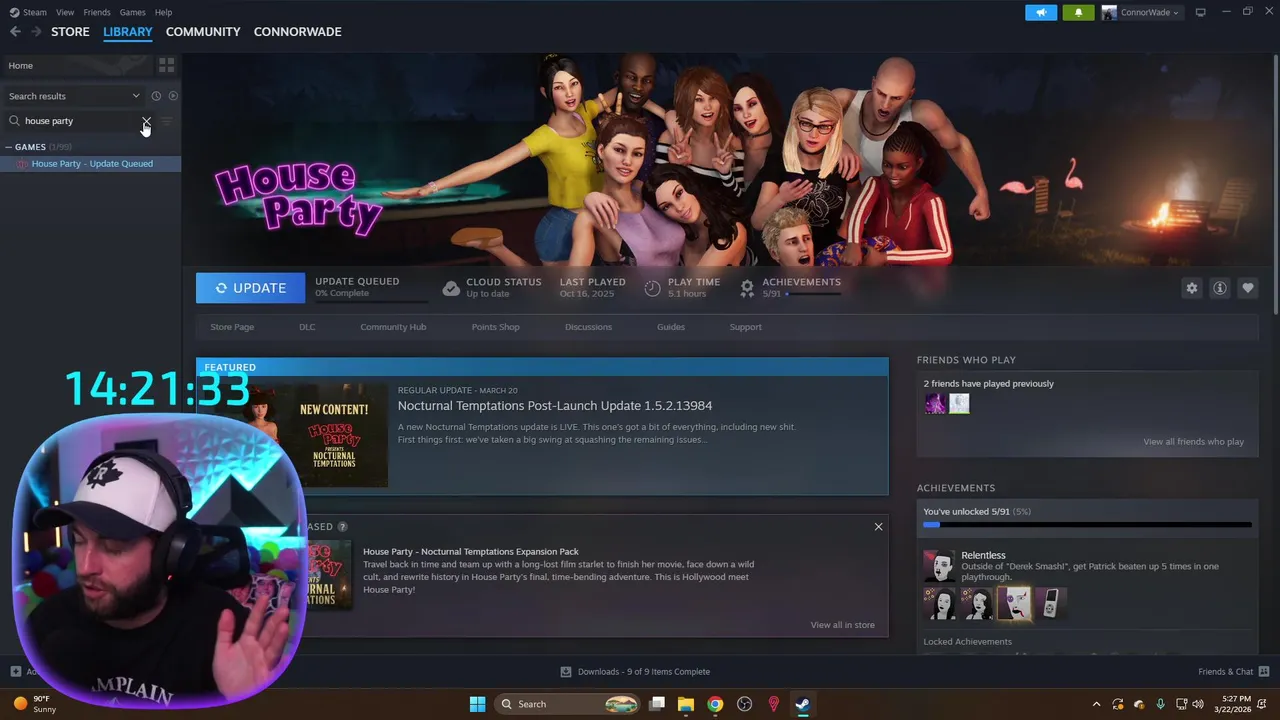This screenshot has height=720, width=1280.
Task: Open the Games menu
Action: 132,12
